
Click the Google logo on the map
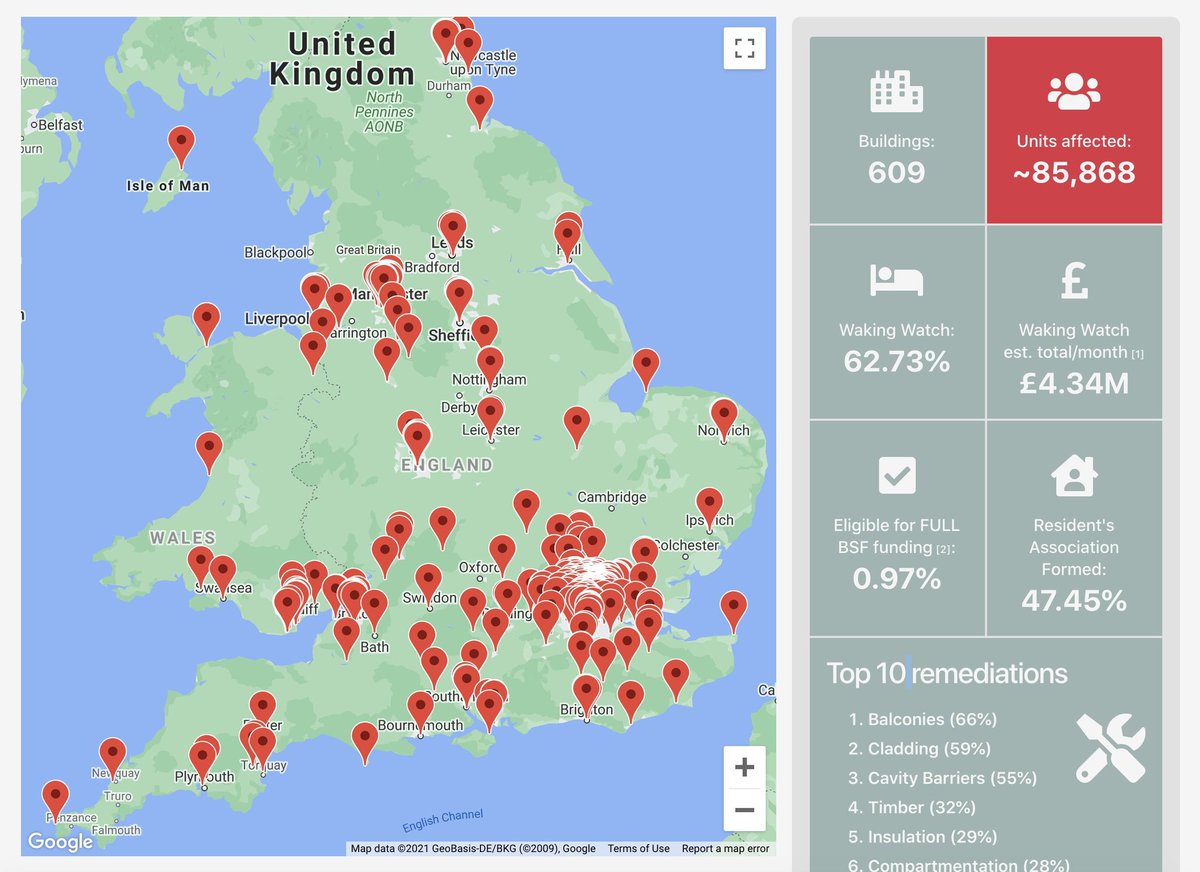[60, 842]
